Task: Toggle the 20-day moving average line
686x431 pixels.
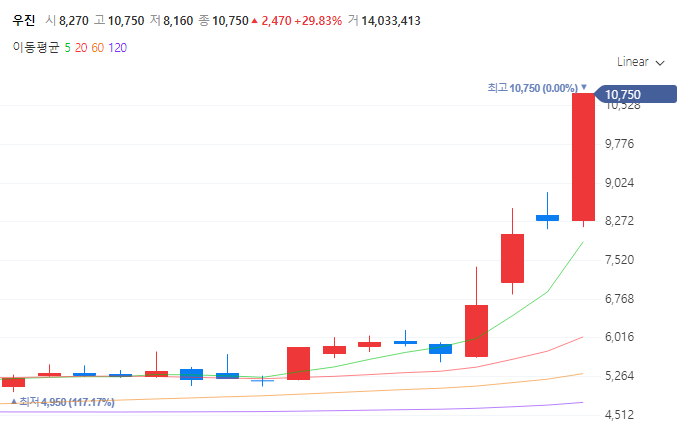Action: pyautogui.click(x=81, y=48)
